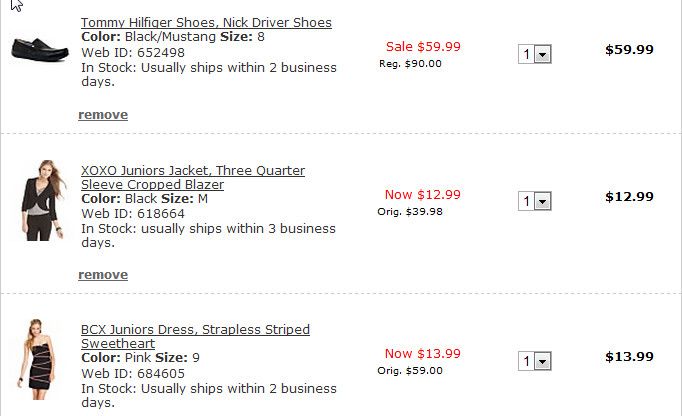Click the Orig. $59.00 original price
This screenshot has height=416, width=682.
point(409,371)
